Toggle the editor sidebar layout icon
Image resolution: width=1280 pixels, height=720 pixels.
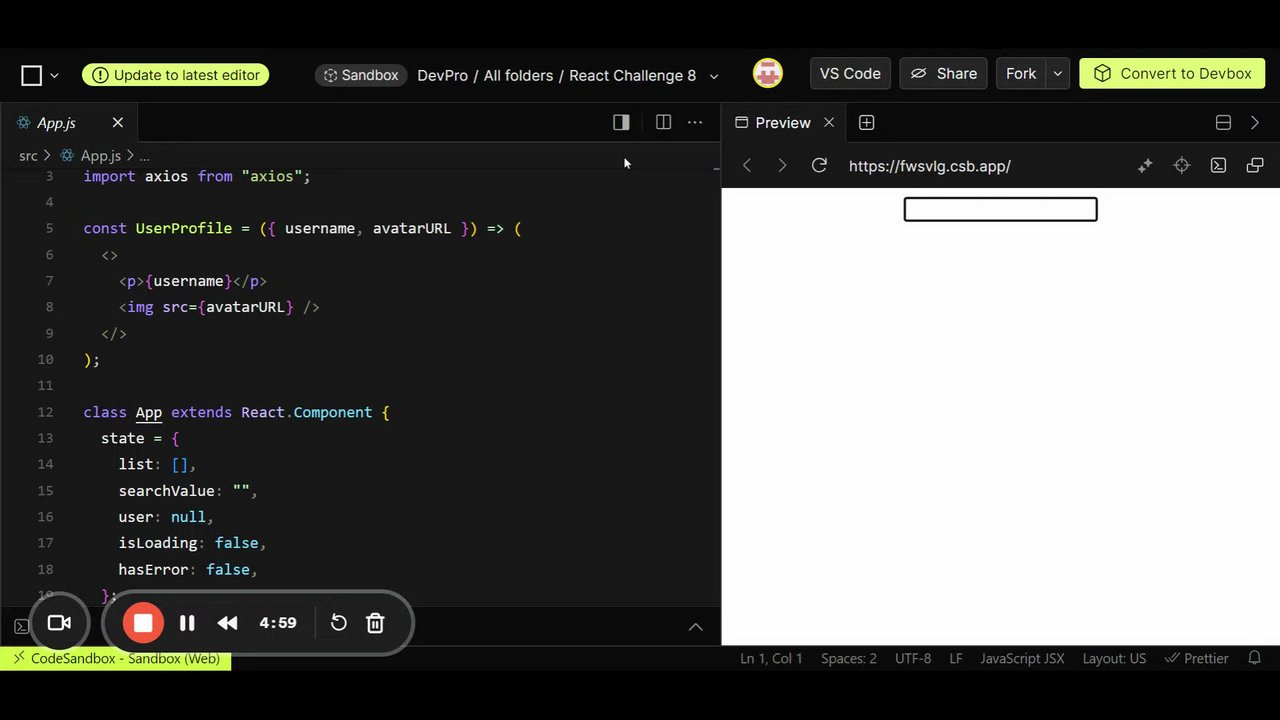tap(621, 122)
